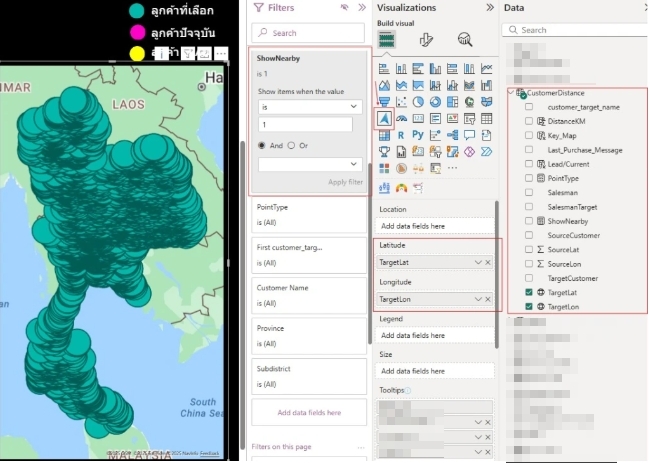Check the DistanceKM field checkbox
This screenshot has width=650, height=463.
pyautogui.click(x=529, y=120)
